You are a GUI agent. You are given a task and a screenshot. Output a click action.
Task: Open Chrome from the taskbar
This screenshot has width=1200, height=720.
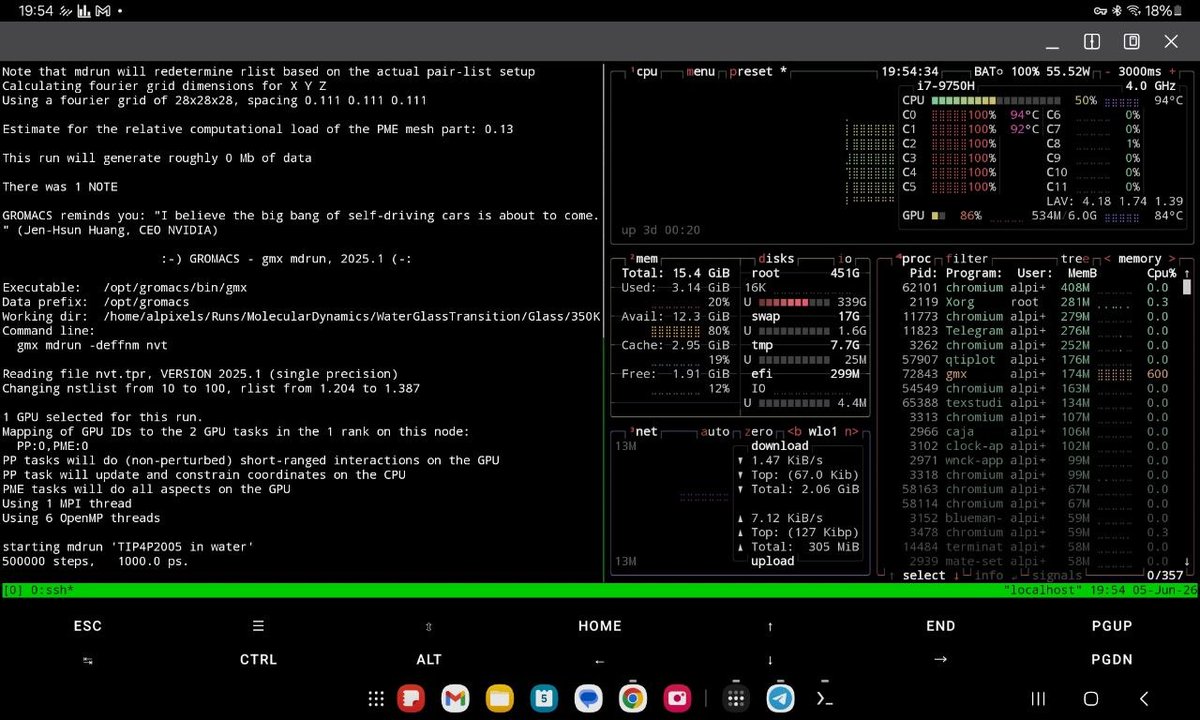[632, 698]
